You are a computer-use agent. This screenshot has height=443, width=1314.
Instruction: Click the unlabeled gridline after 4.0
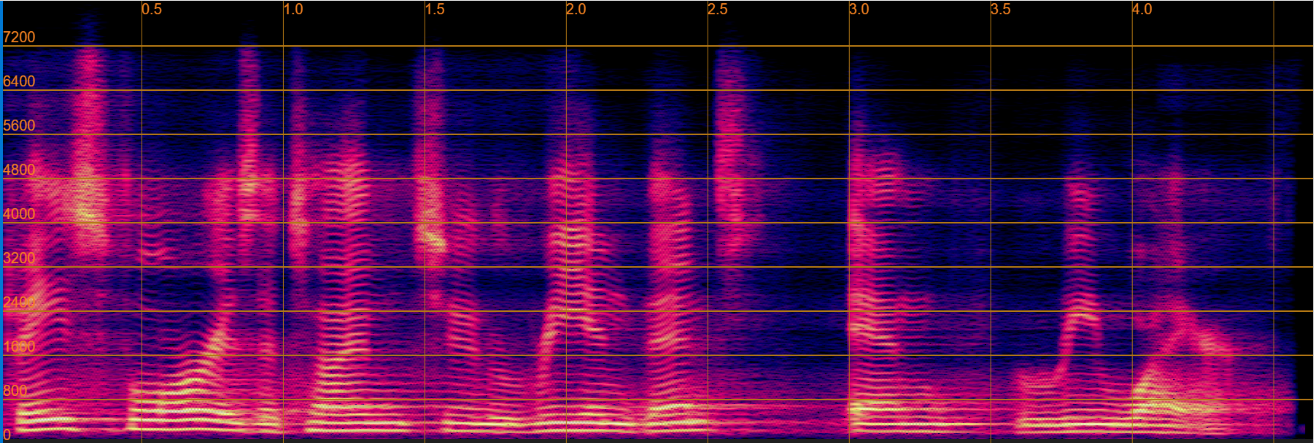click(1274, 220)
